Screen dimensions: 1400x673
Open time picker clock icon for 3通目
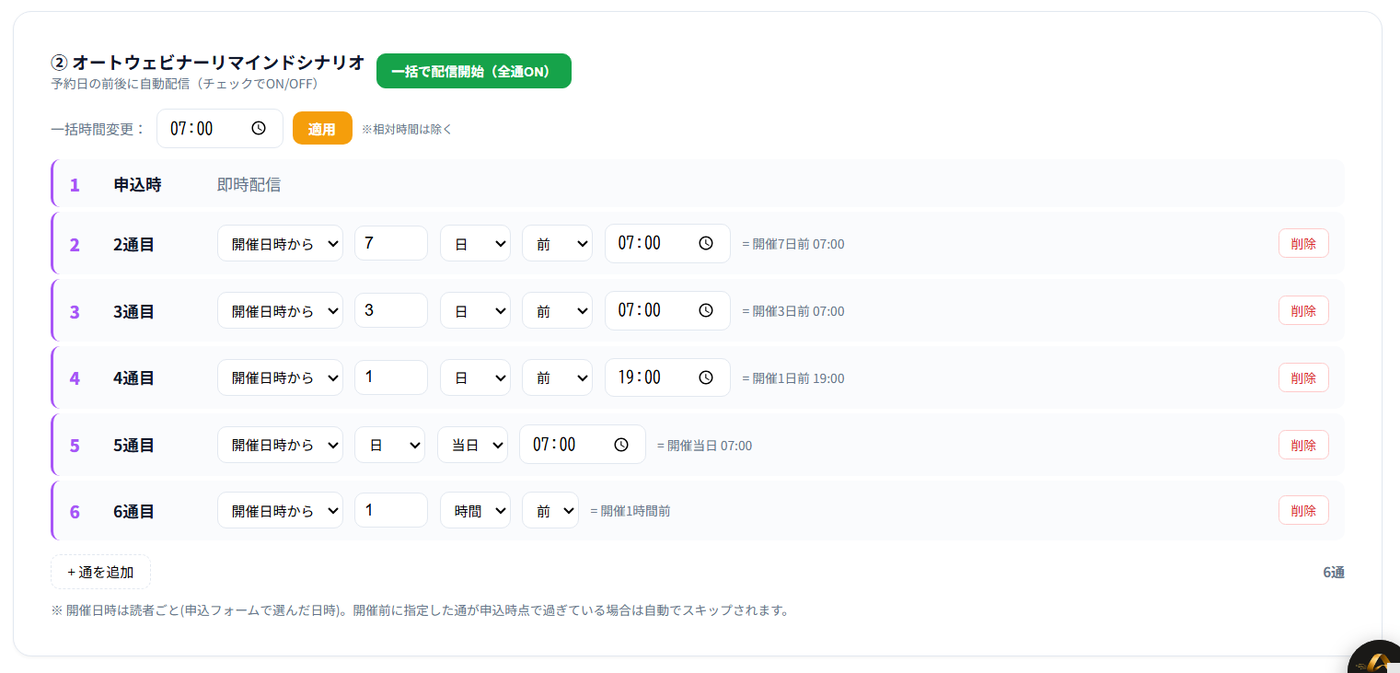coord(705,310)
